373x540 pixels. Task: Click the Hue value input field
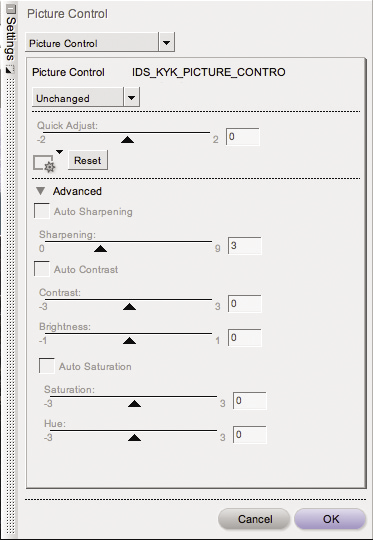point(250,435)
